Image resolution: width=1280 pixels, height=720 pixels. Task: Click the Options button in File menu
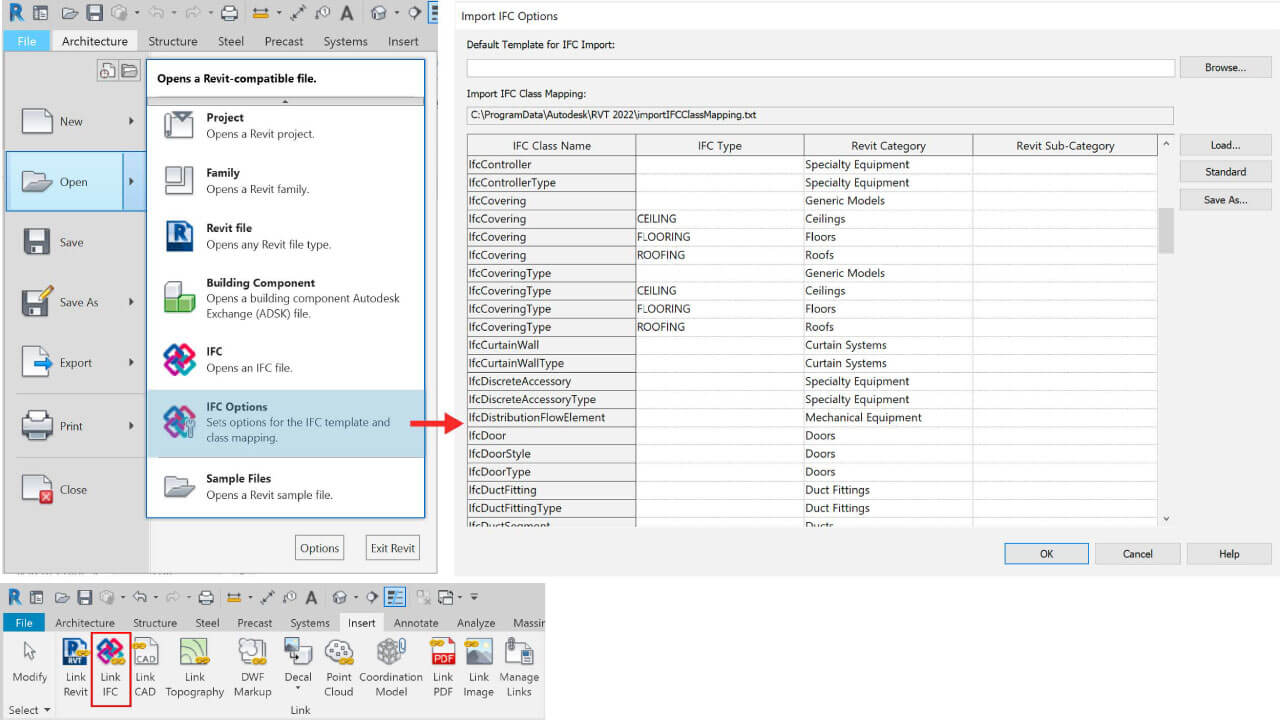319,548
